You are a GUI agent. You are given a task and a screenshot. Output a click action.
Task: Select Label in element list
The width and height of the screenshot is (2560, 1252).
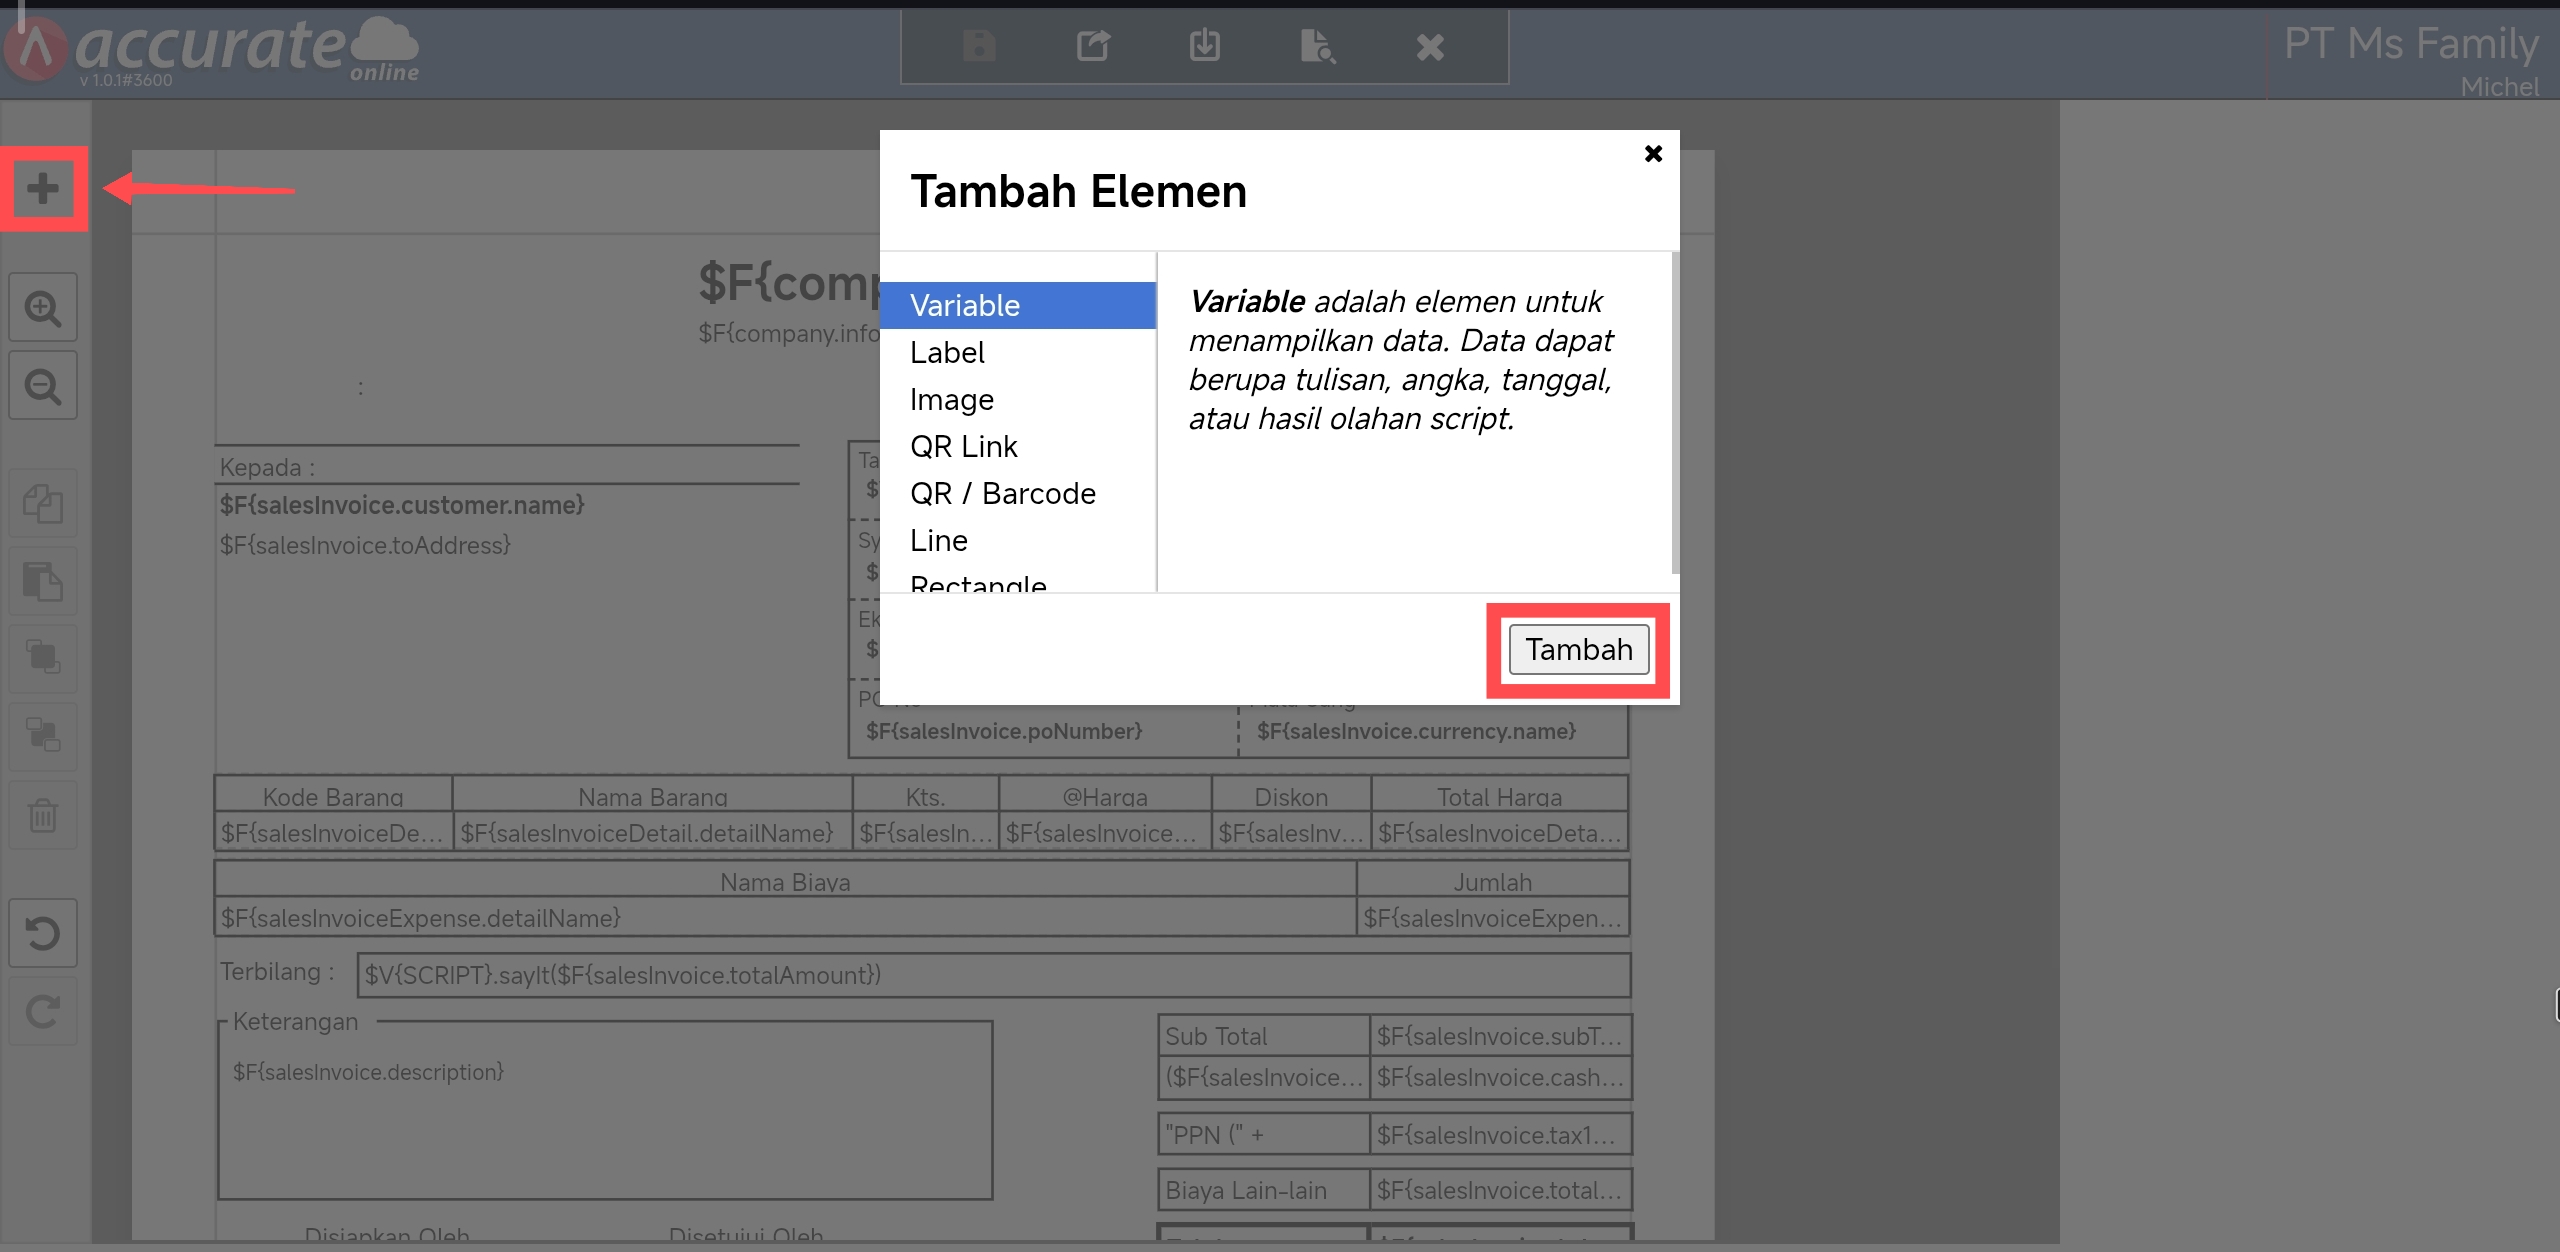(x=947, y=353)
